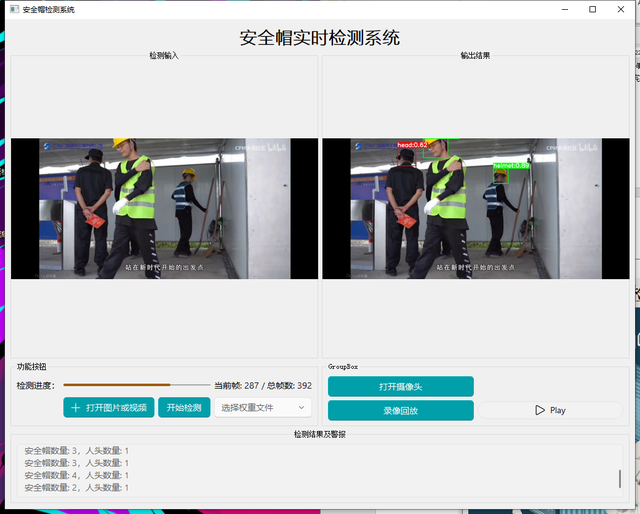Screen dimensions: 640x514
Task: Click the chevron arrow in weight file combo box
Action: 301,408
